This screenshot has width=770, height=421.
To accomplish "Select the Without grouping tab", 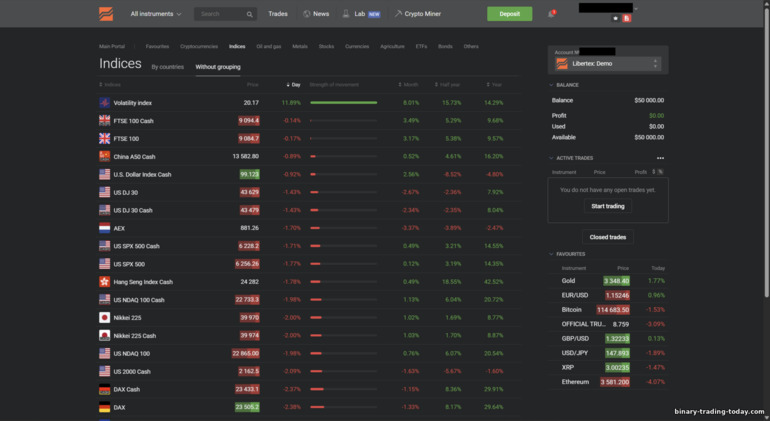I will (x=218, y=67).
